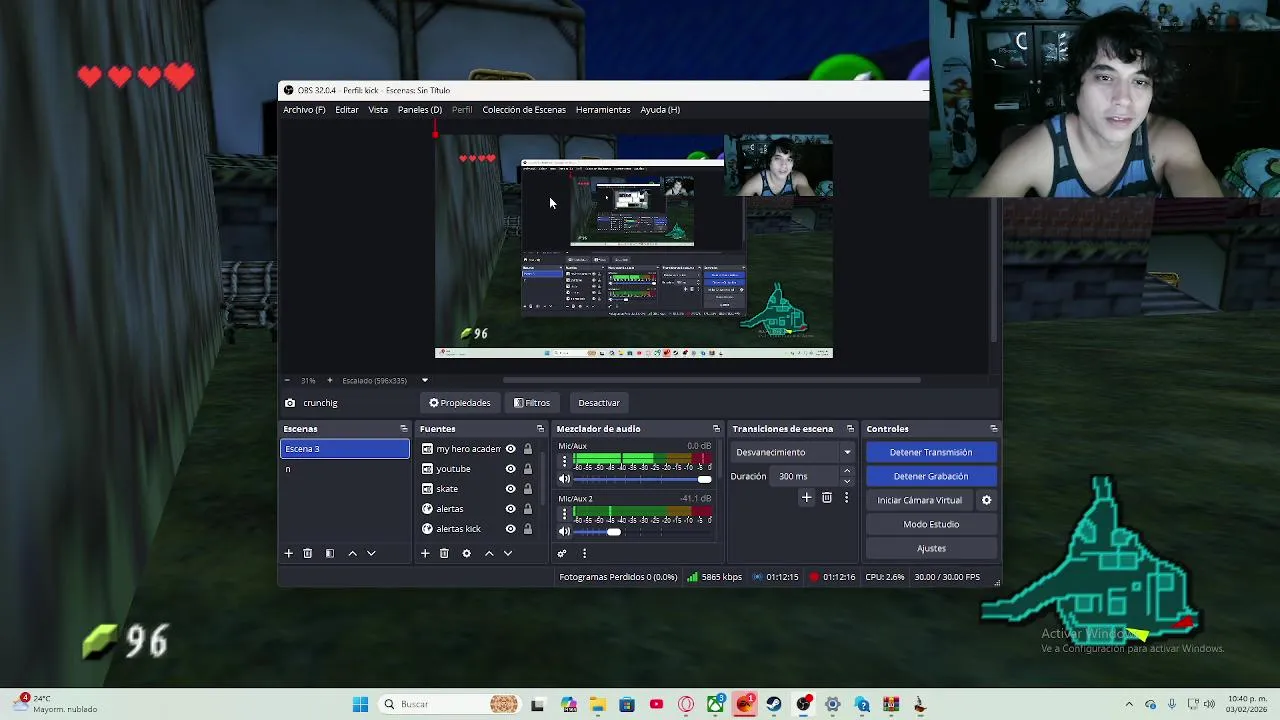This screenshot has height=720, width=1280.
Task: Remove the scene transition with the trash icon
Action: point(826,497)
